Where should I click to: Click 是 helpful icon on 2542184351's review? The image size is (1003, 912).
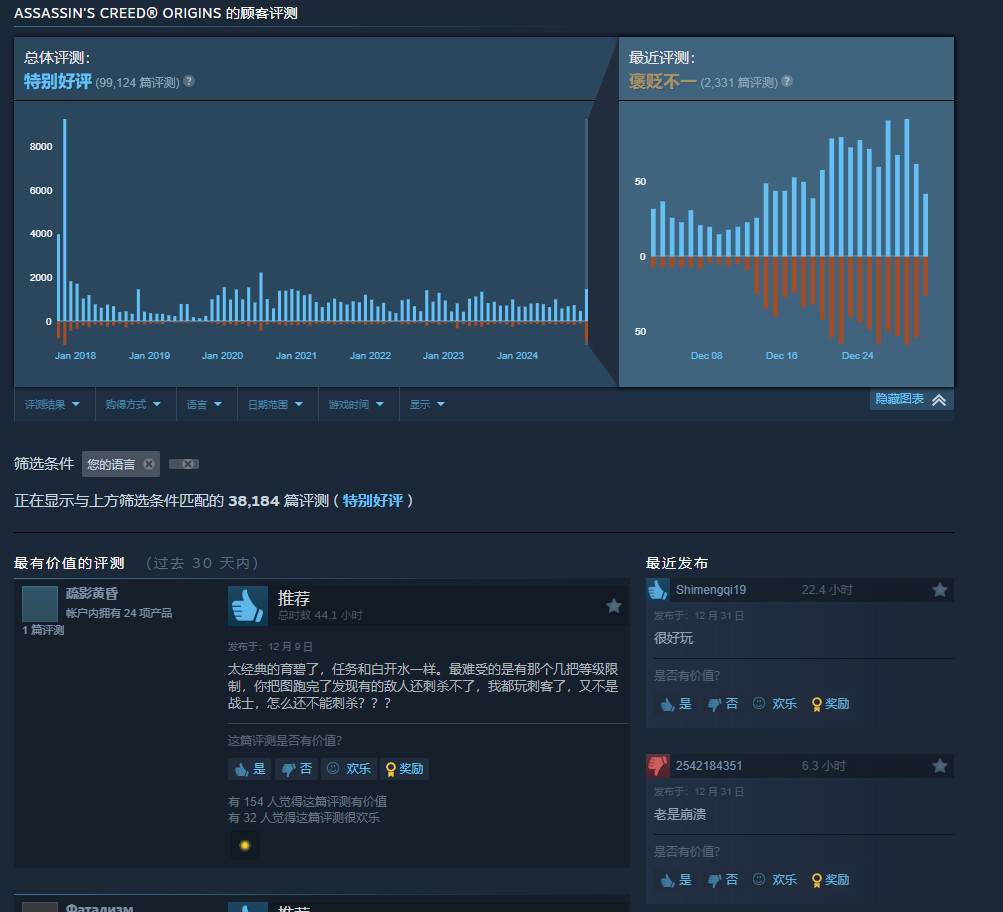675,880
